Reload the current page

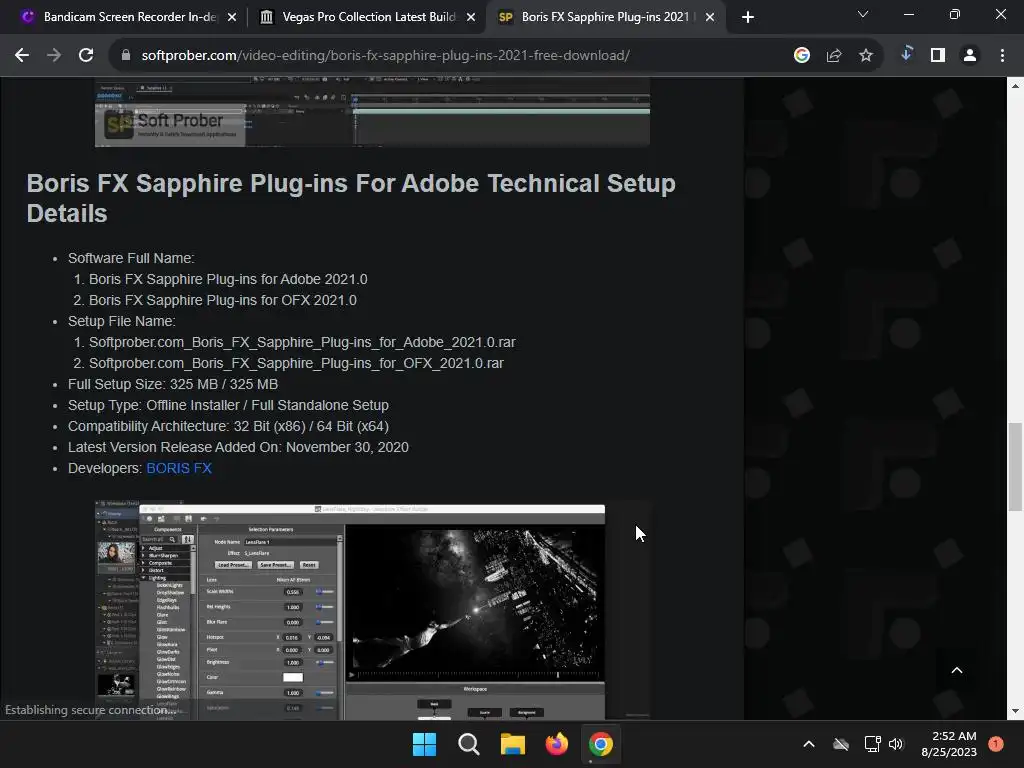86,56
